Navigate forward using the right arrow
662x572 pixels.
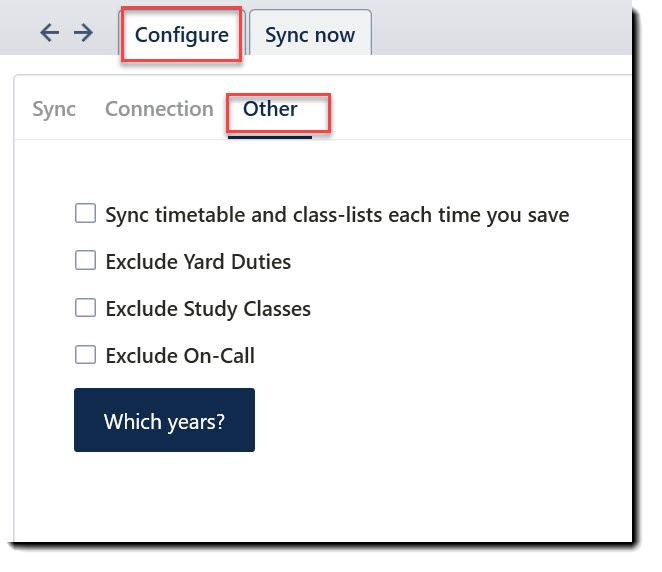(x=83, y=33)
